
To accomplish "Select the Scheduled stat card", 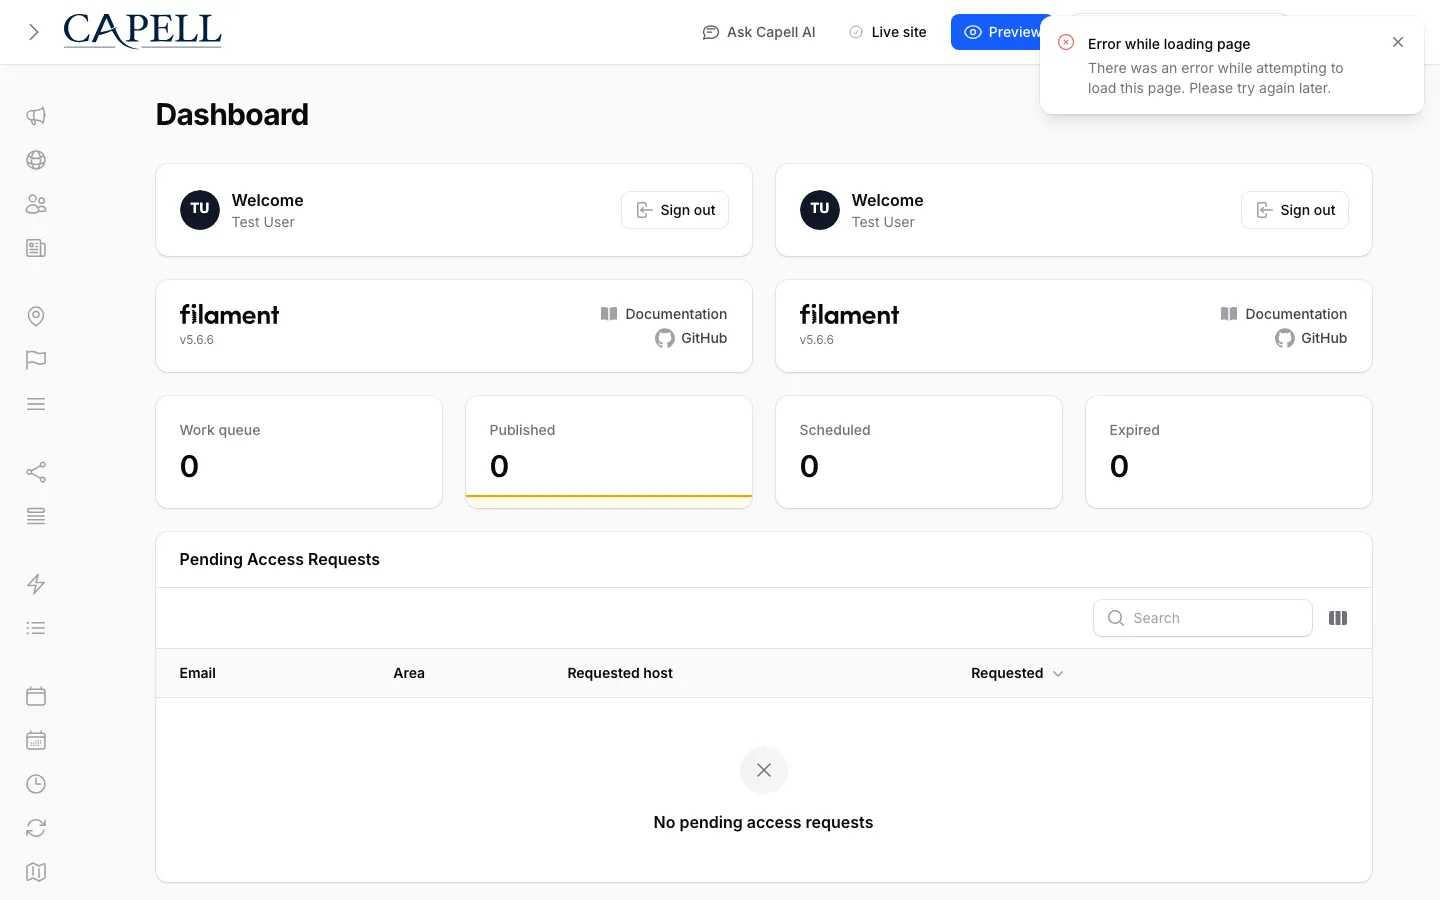I will (919, 452).
